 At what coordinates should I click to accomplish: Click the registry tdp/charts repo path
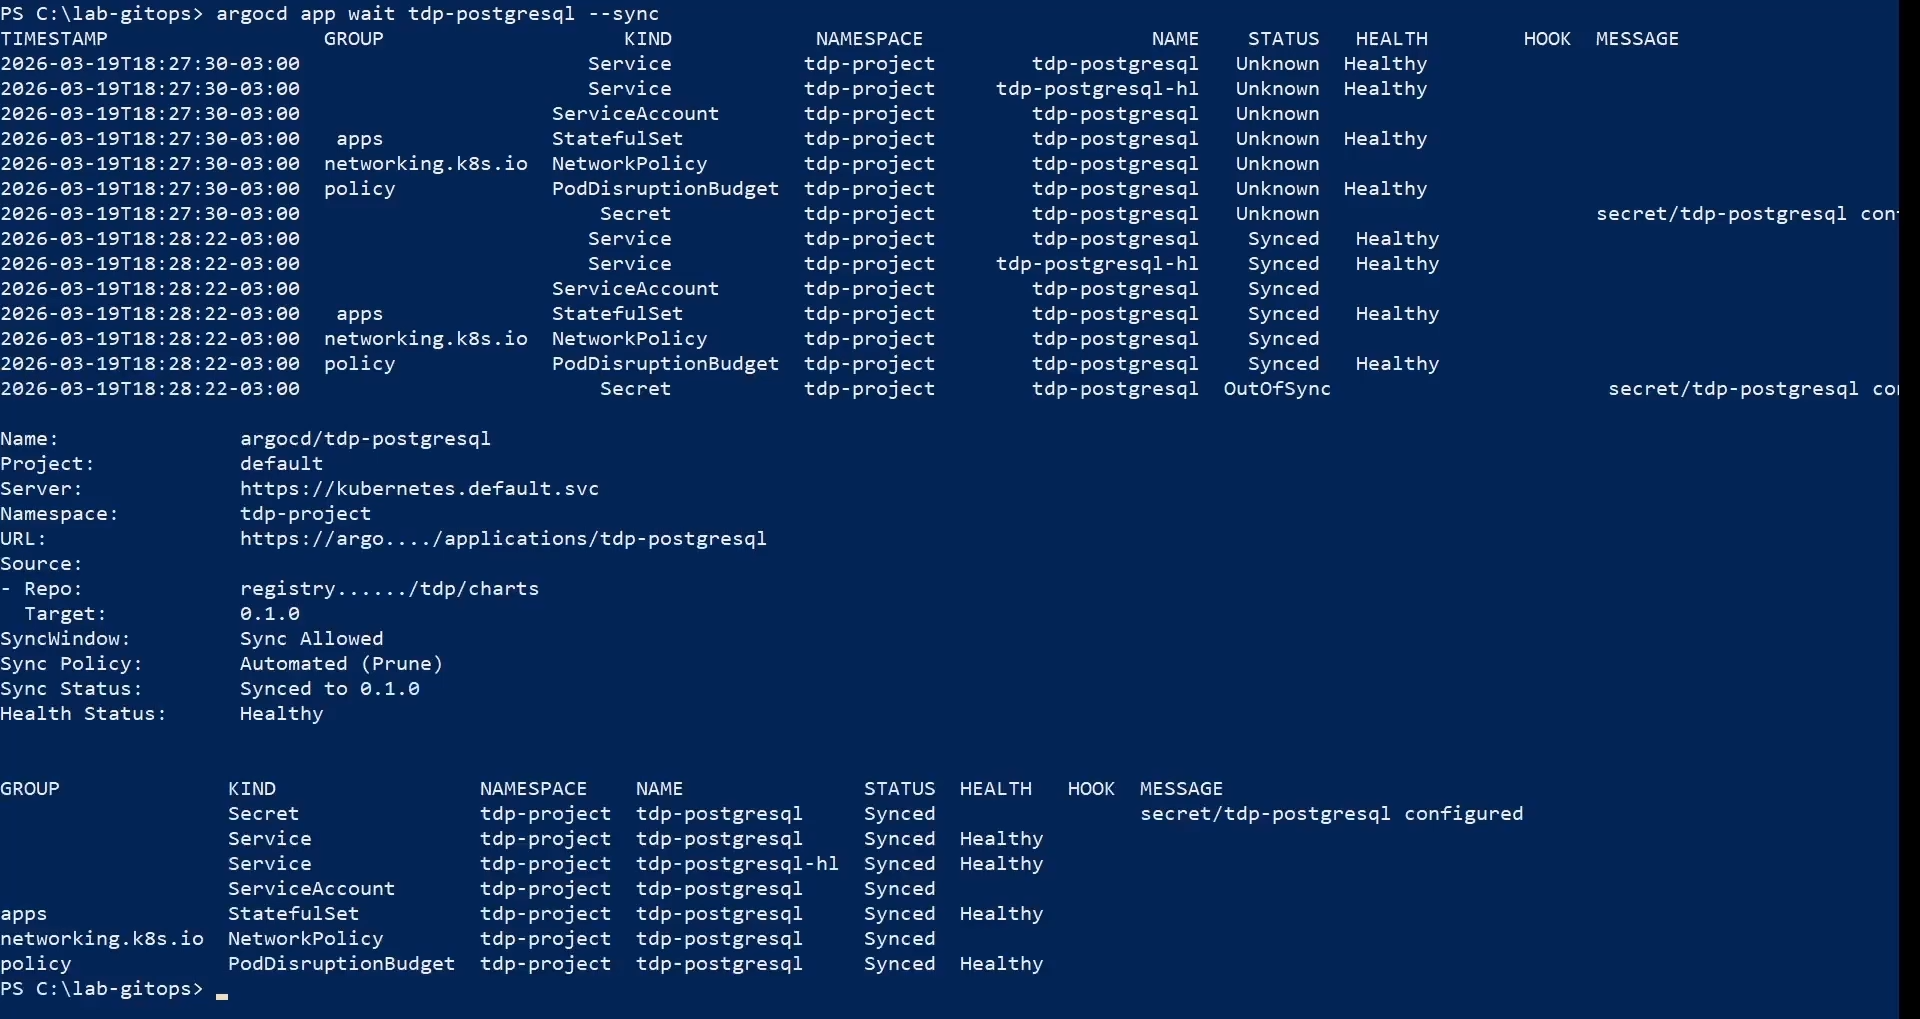coord(389,589)
